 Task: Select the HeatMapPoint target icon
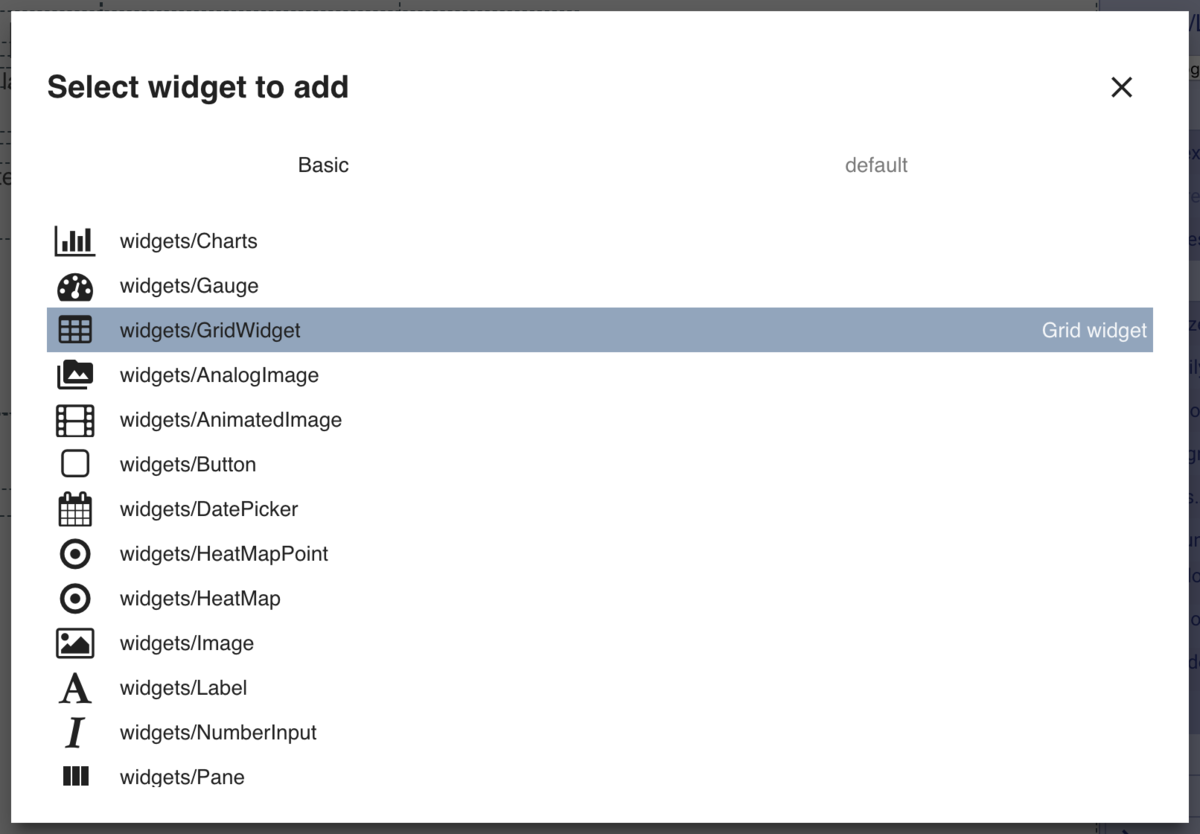coord(75,554)
